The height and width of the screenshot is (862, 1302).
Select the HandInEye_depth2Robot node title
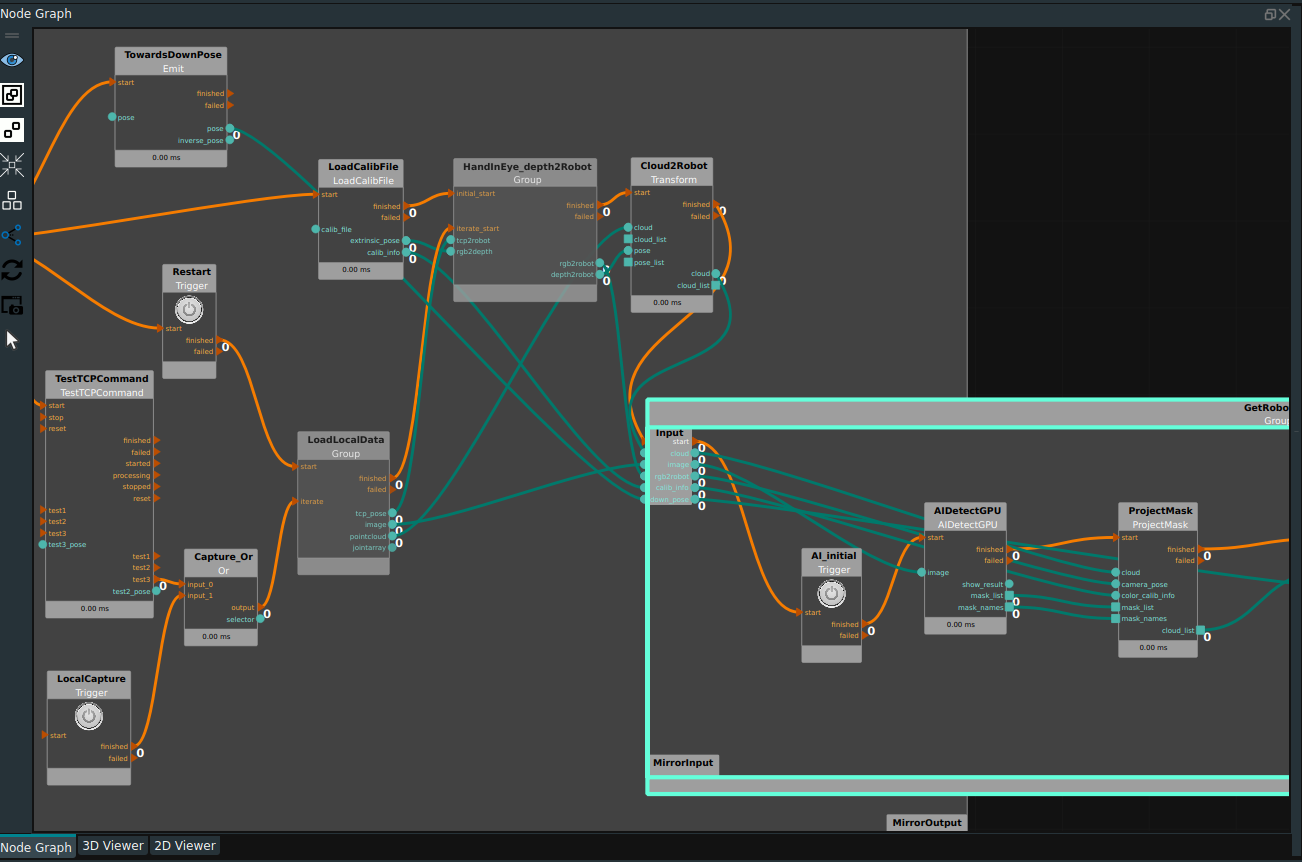pyautogui.click(x=527, y=167)
